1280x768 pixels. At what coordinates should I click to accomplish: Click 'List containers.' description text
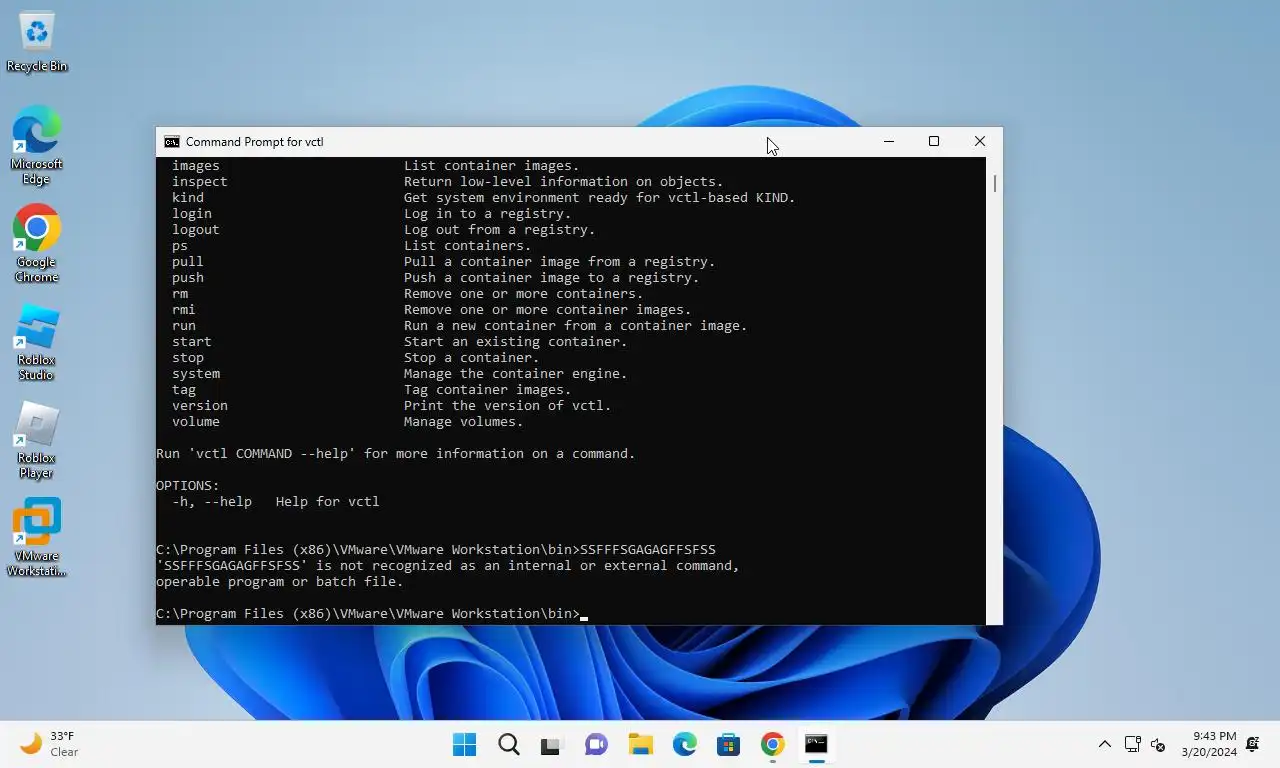468,246
